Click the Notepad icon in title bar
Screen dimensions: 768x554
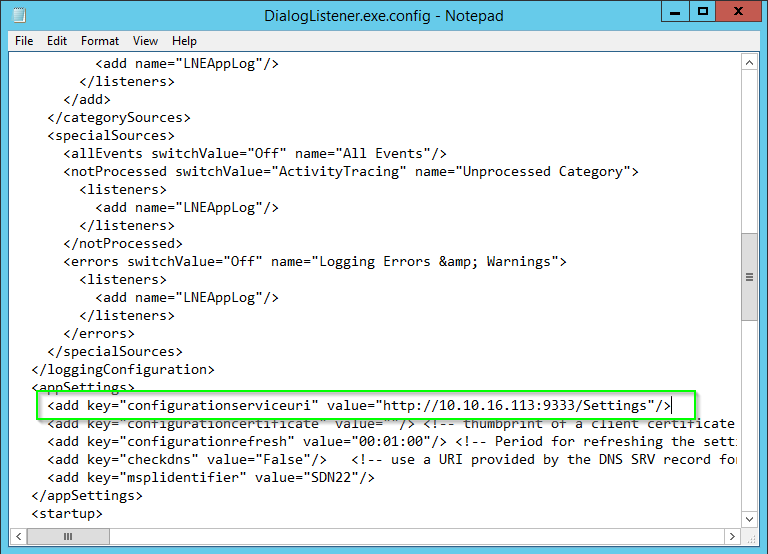point(19,15)
